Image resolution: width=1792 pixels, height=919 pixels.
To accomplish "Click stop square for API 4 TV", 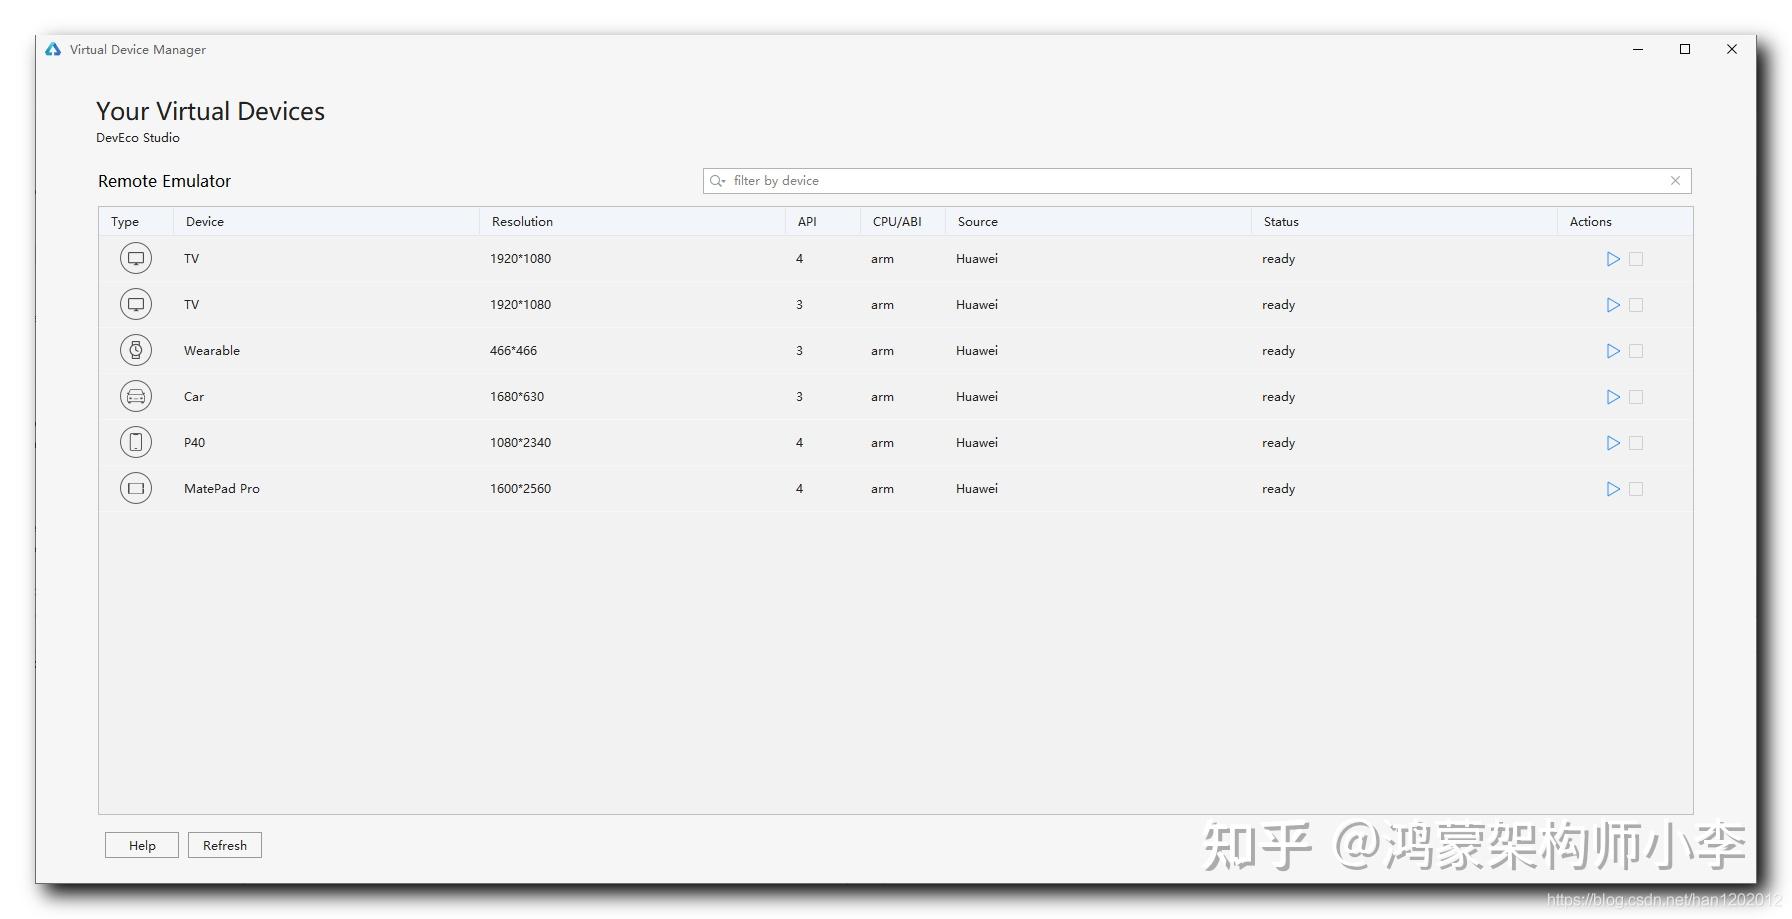I will pos(1636,259).
